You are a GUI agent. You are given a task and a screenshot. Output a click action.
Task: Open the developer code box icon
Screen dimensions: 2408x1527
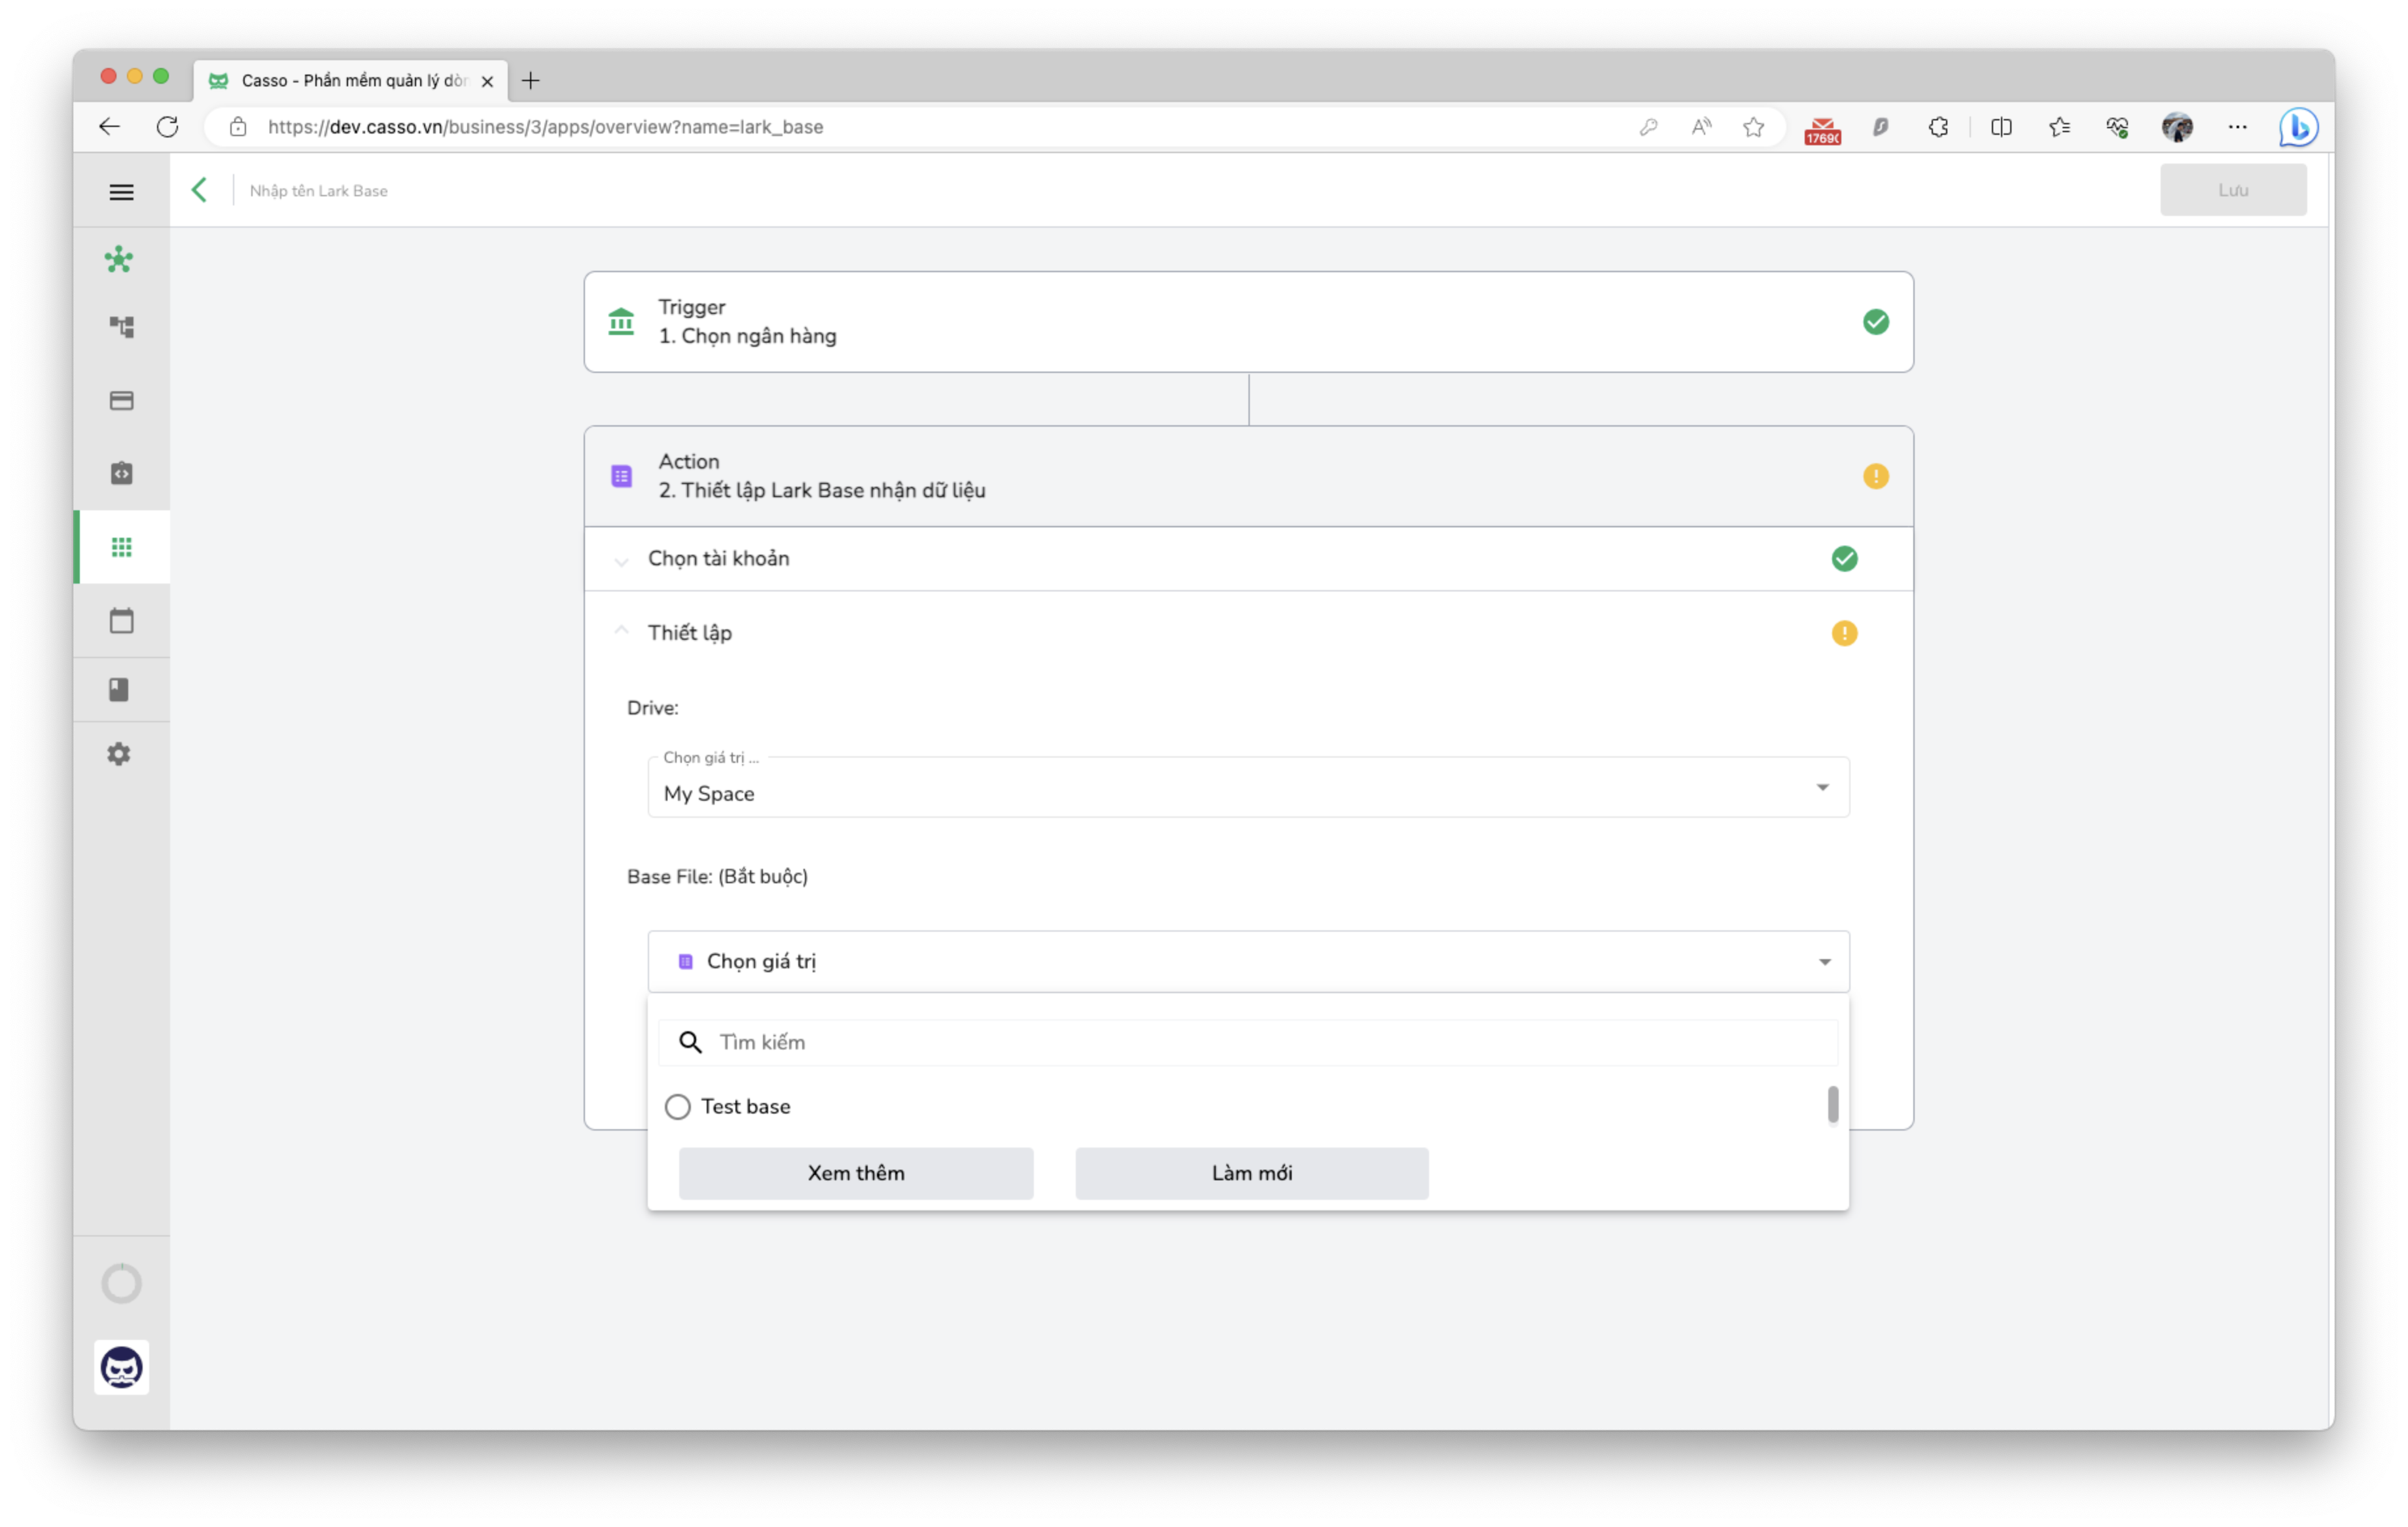tap(121, 473)
